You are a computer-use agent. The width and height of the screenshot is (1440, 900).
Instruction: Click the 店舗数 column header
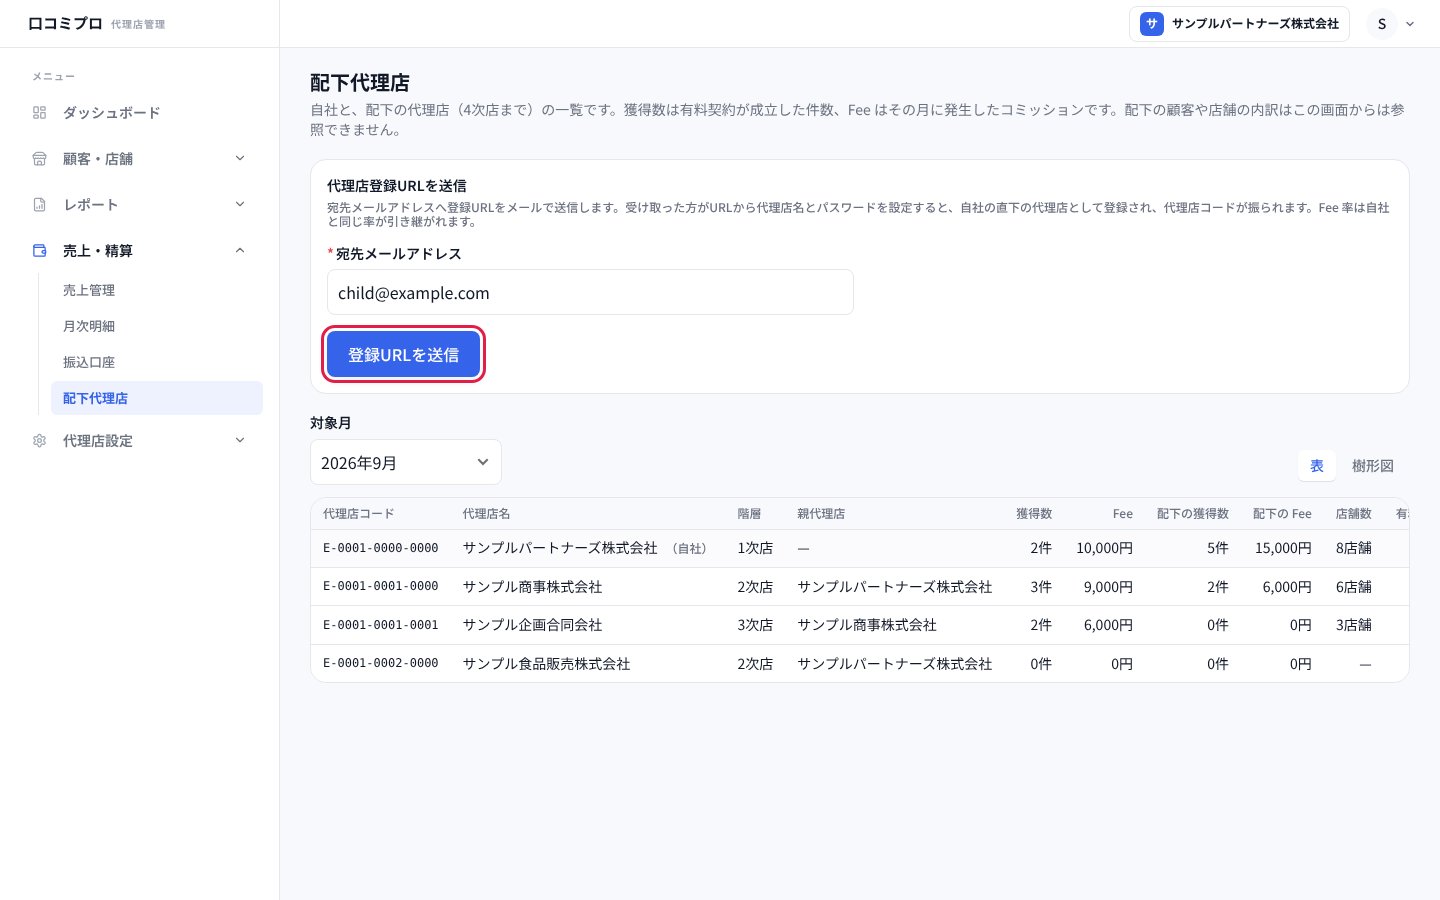point(1354,514)
